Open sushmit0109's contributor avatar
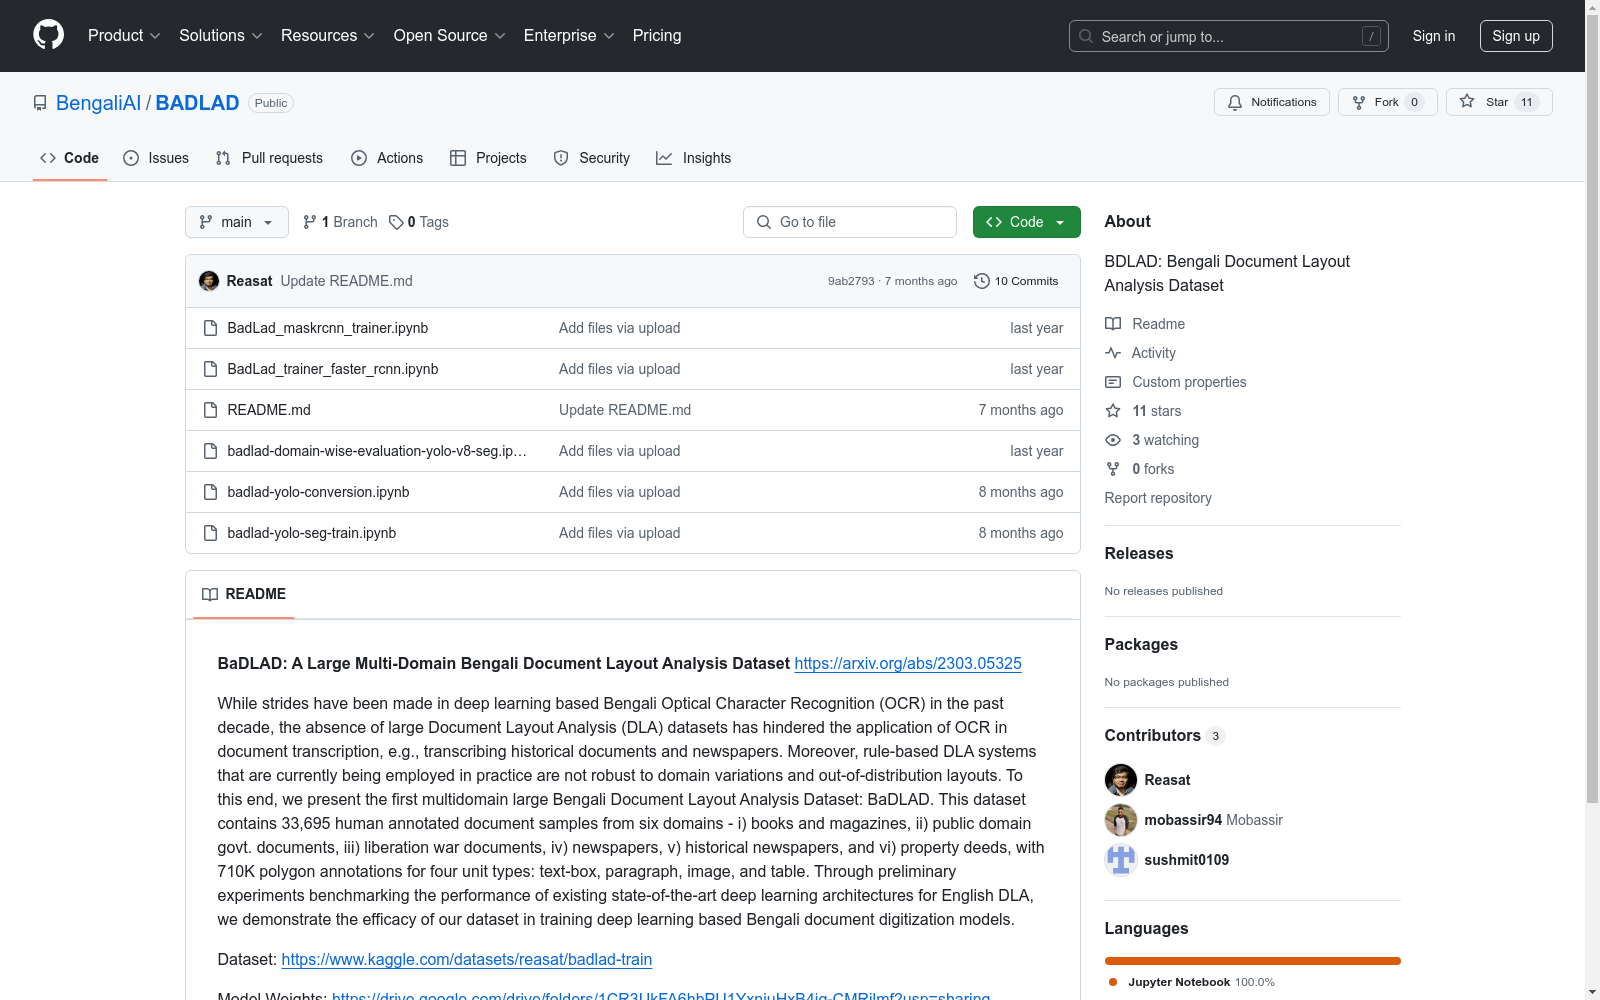 [x=1121, y=860]
